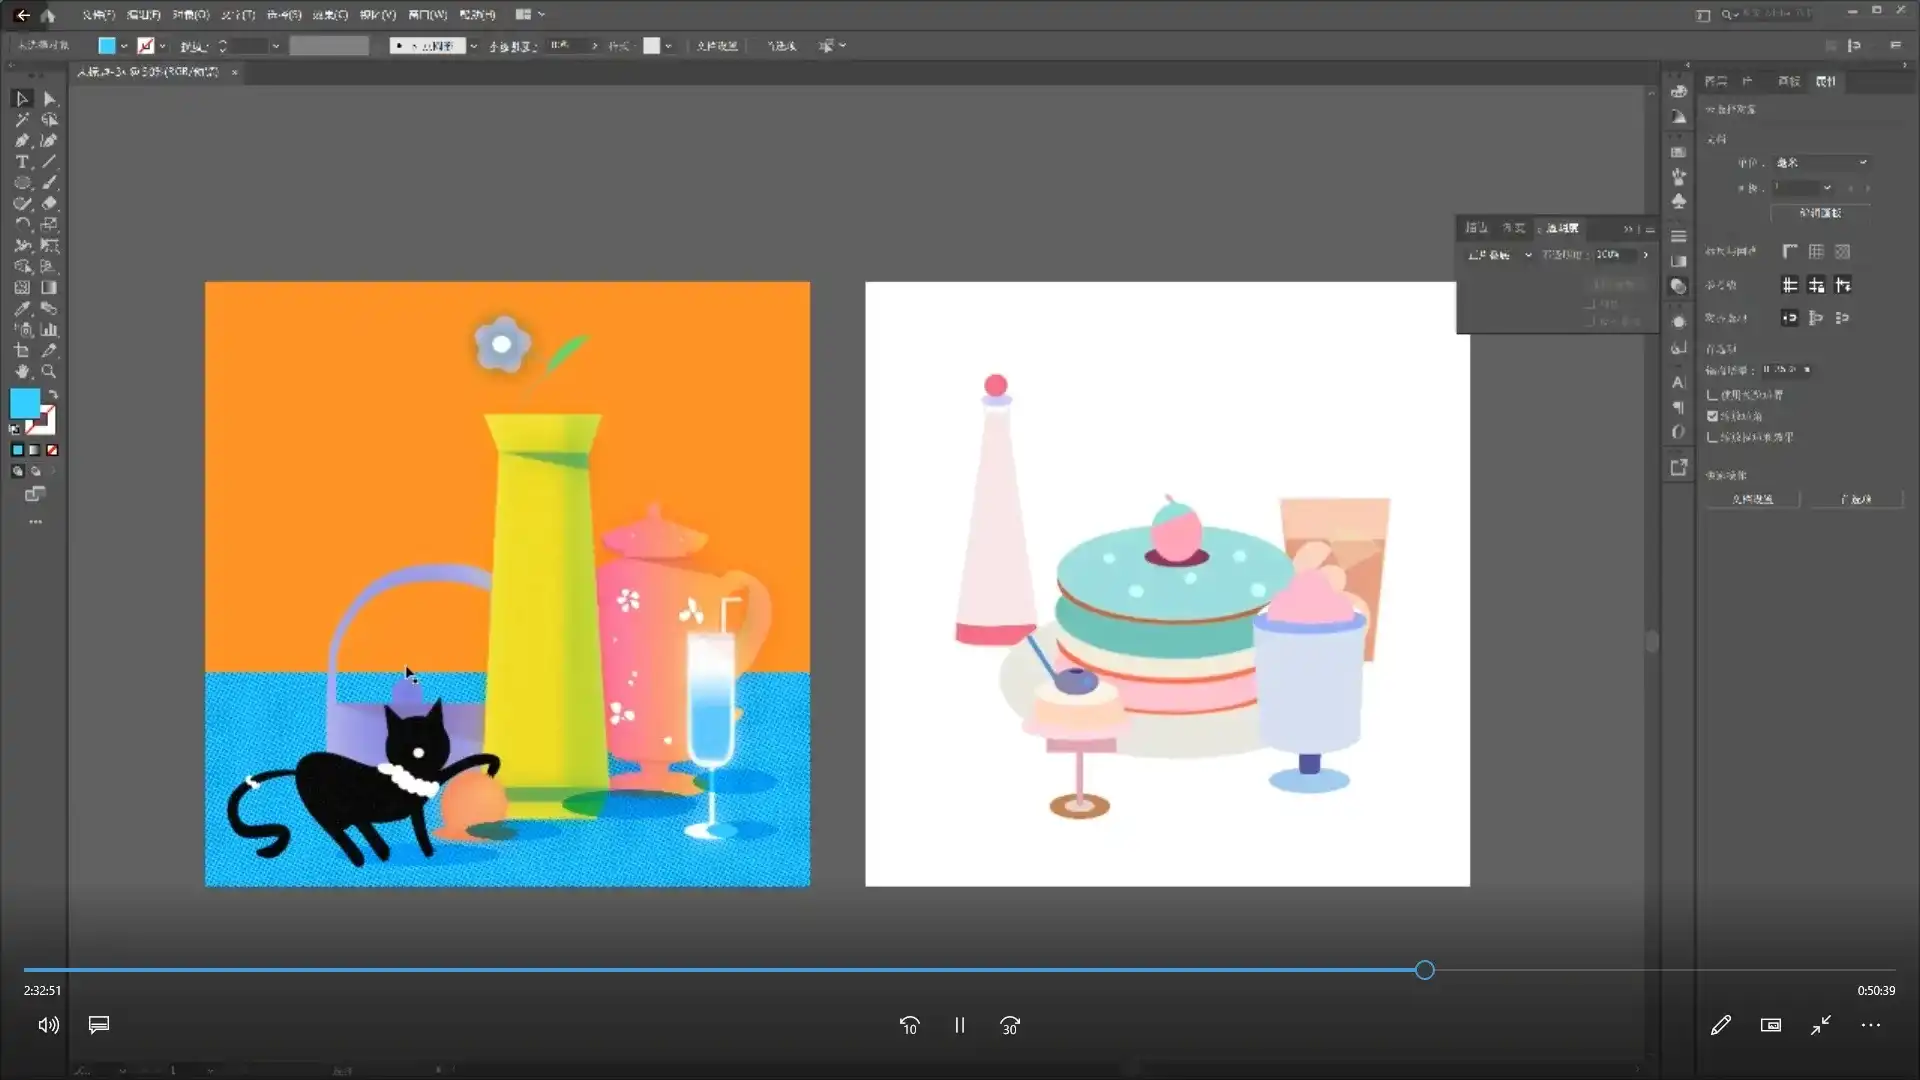The height and width of the screenshot is (1080, 1920).
Task: Select the Direct Selection tool
Action: (49, 99)
